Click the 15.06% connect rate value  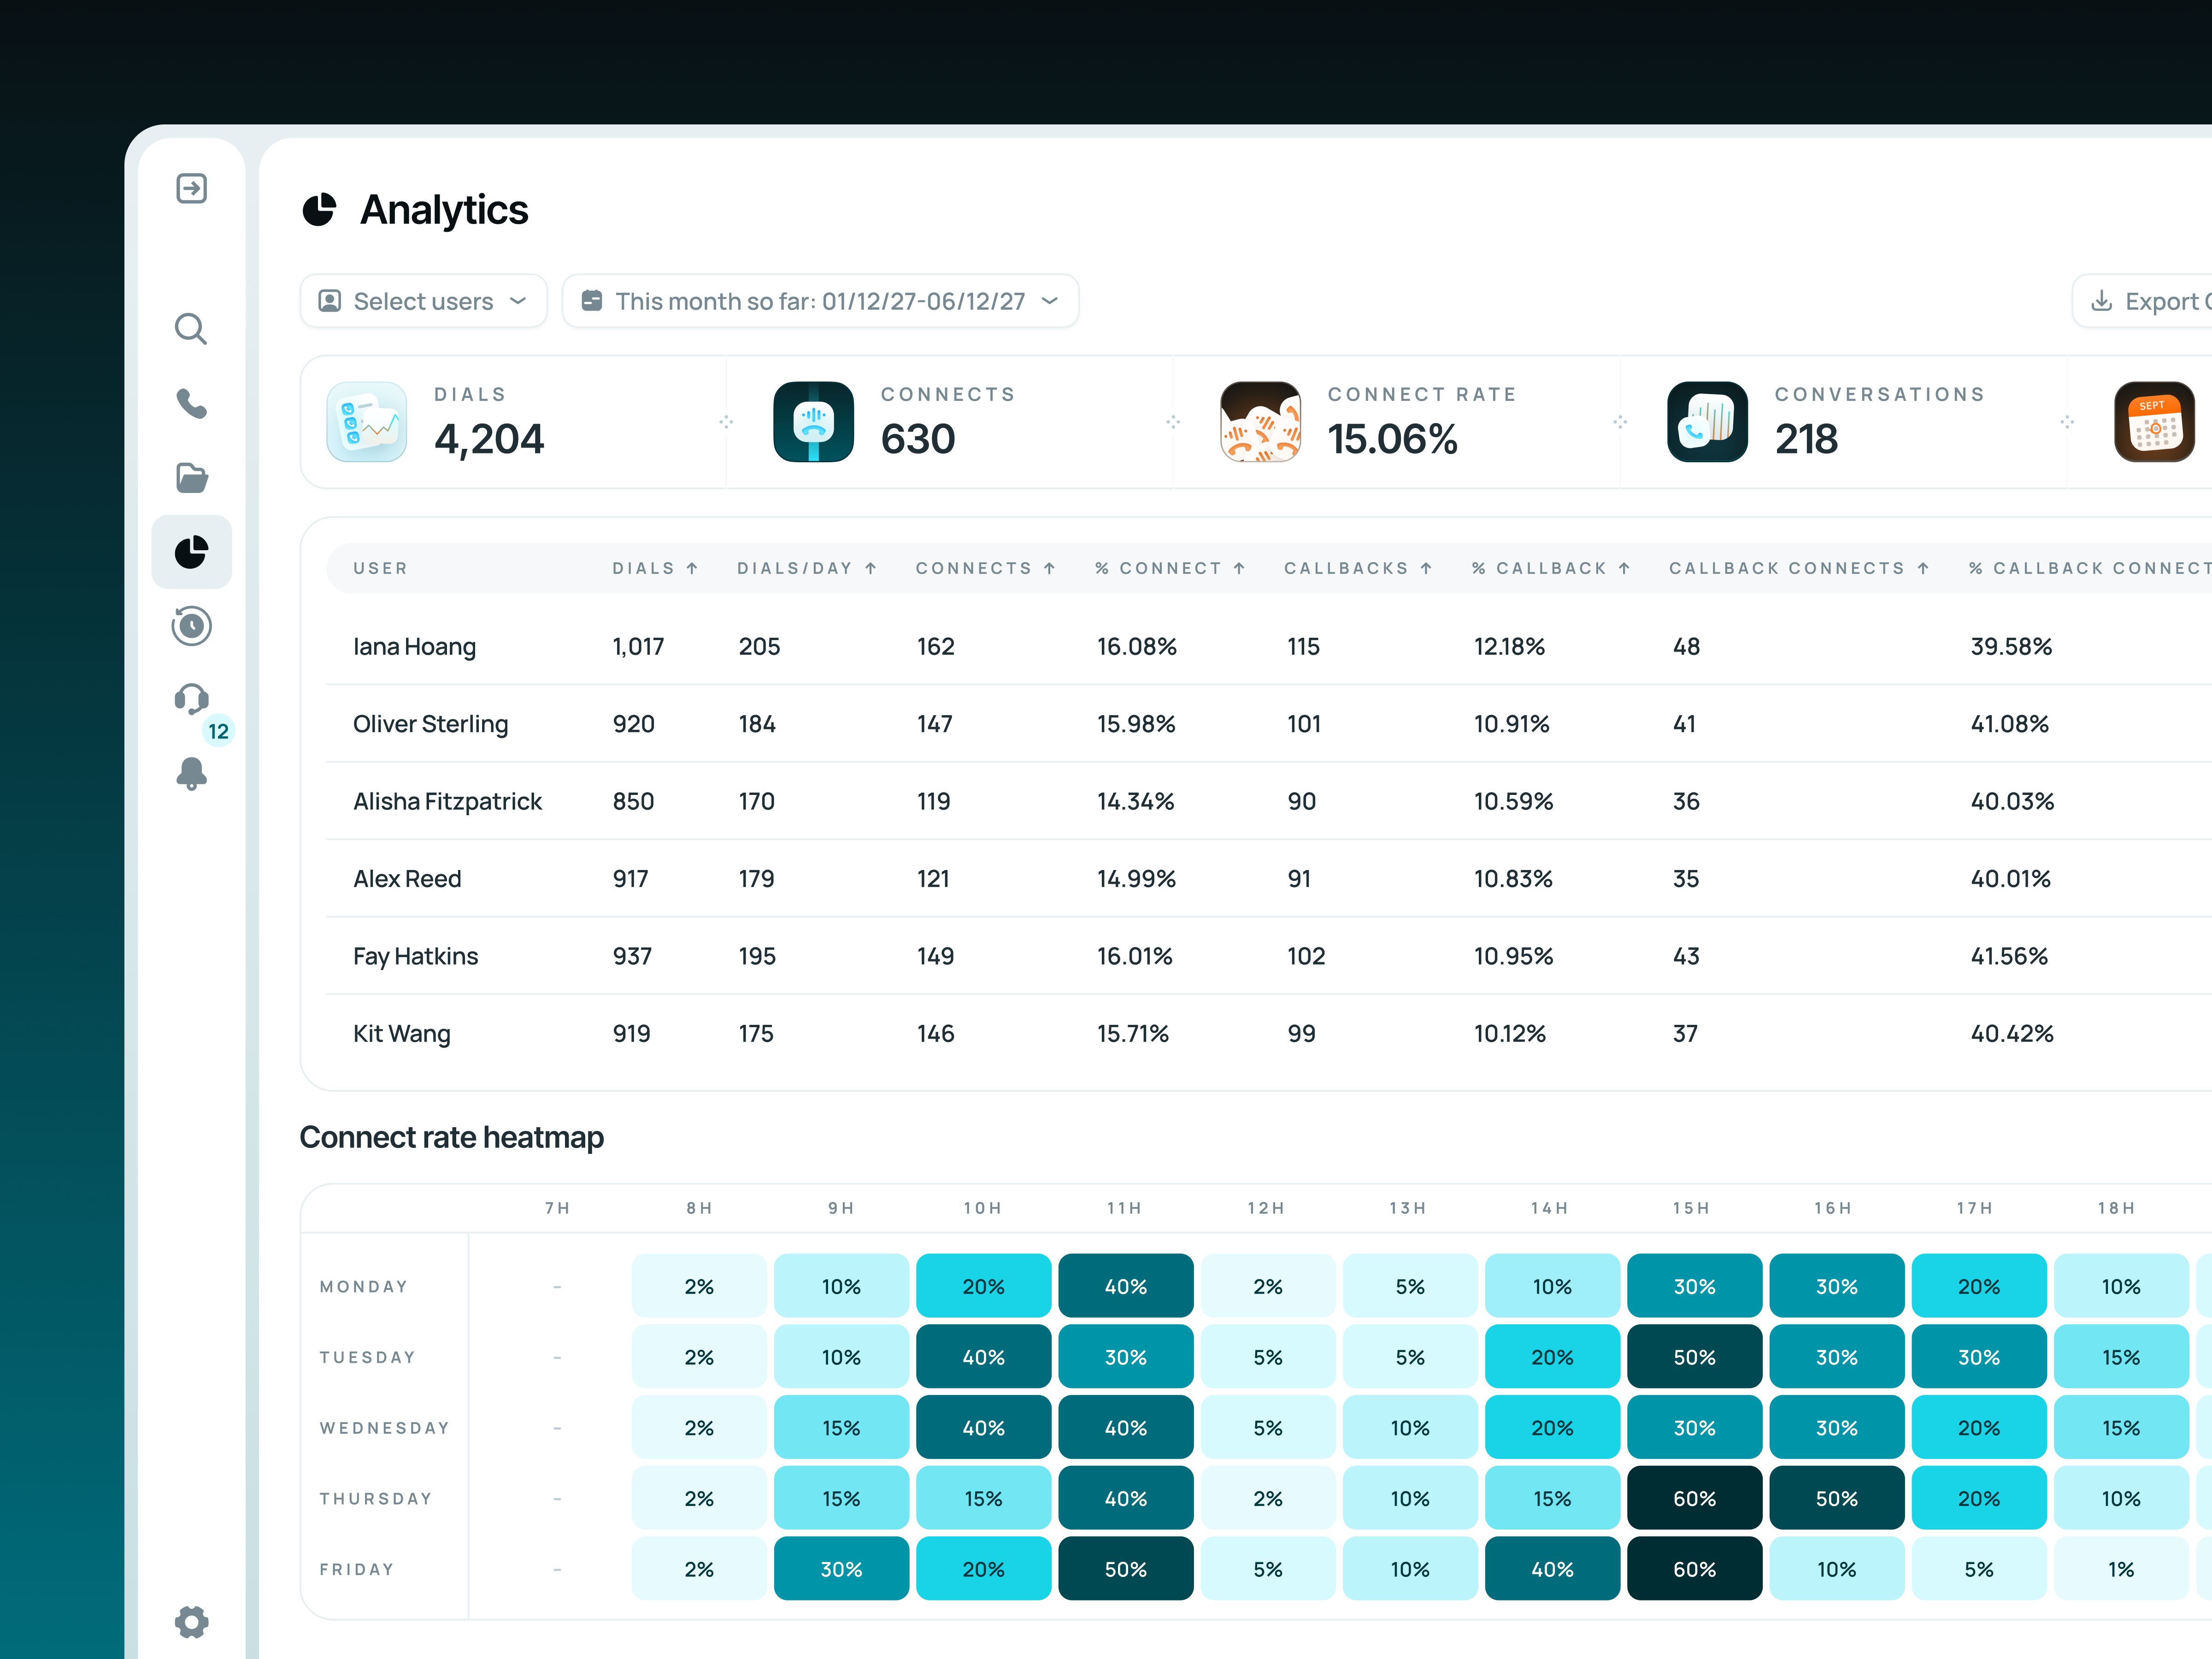tap(1392, 439)
